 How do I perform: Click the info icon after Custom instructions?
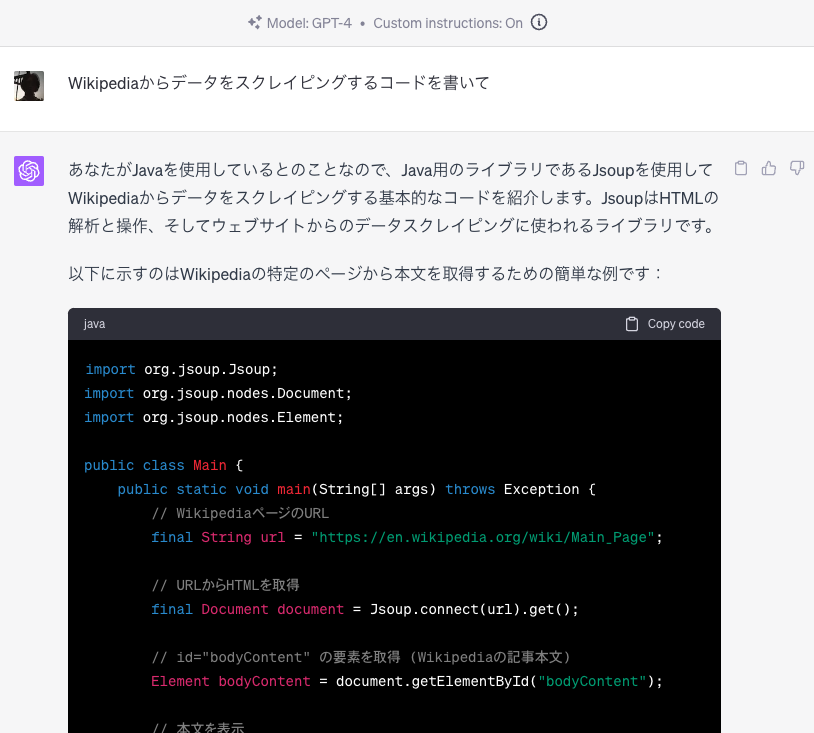[x=539, y=22]
